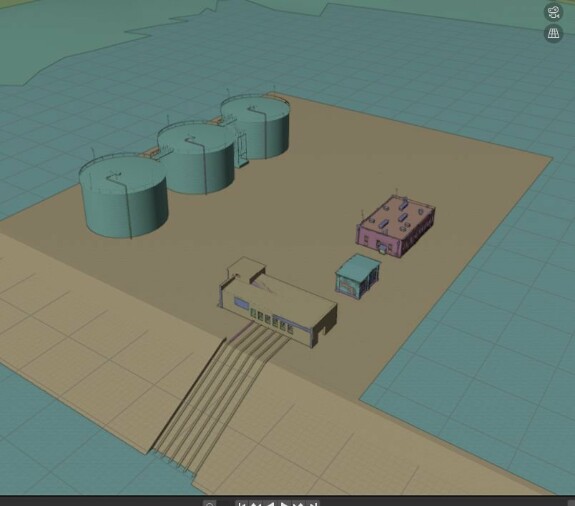
Task: Jump to the next keyframe
Action: pyautogui.click(x=298, y=503)
